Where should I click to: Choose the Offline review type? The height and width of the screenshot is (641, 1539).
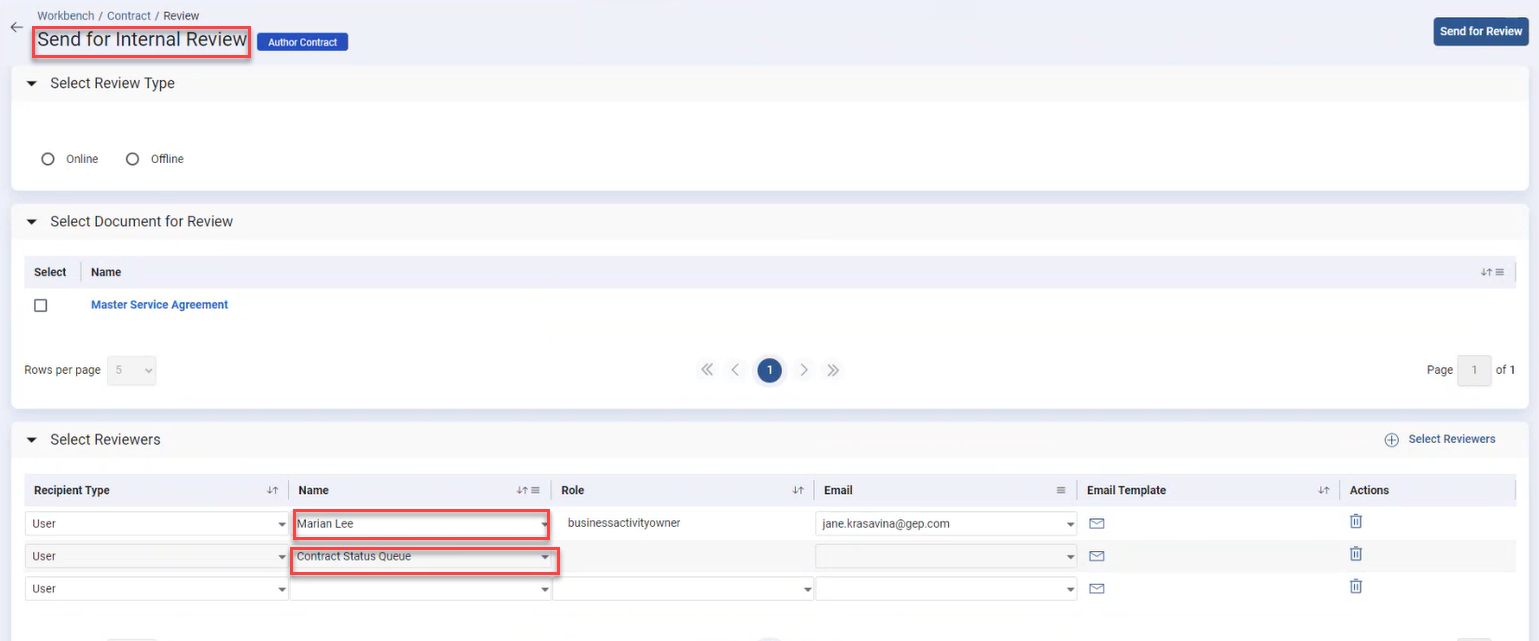pos(132,159)
